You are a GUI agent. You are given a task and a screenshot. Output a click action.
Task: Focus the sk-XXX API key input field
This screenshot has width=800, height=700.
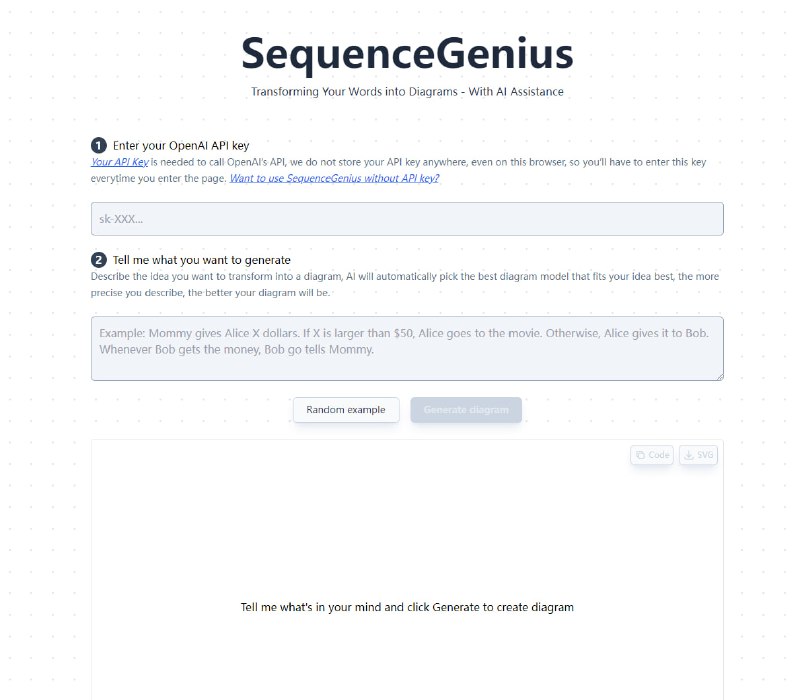(x=407, y=218)
